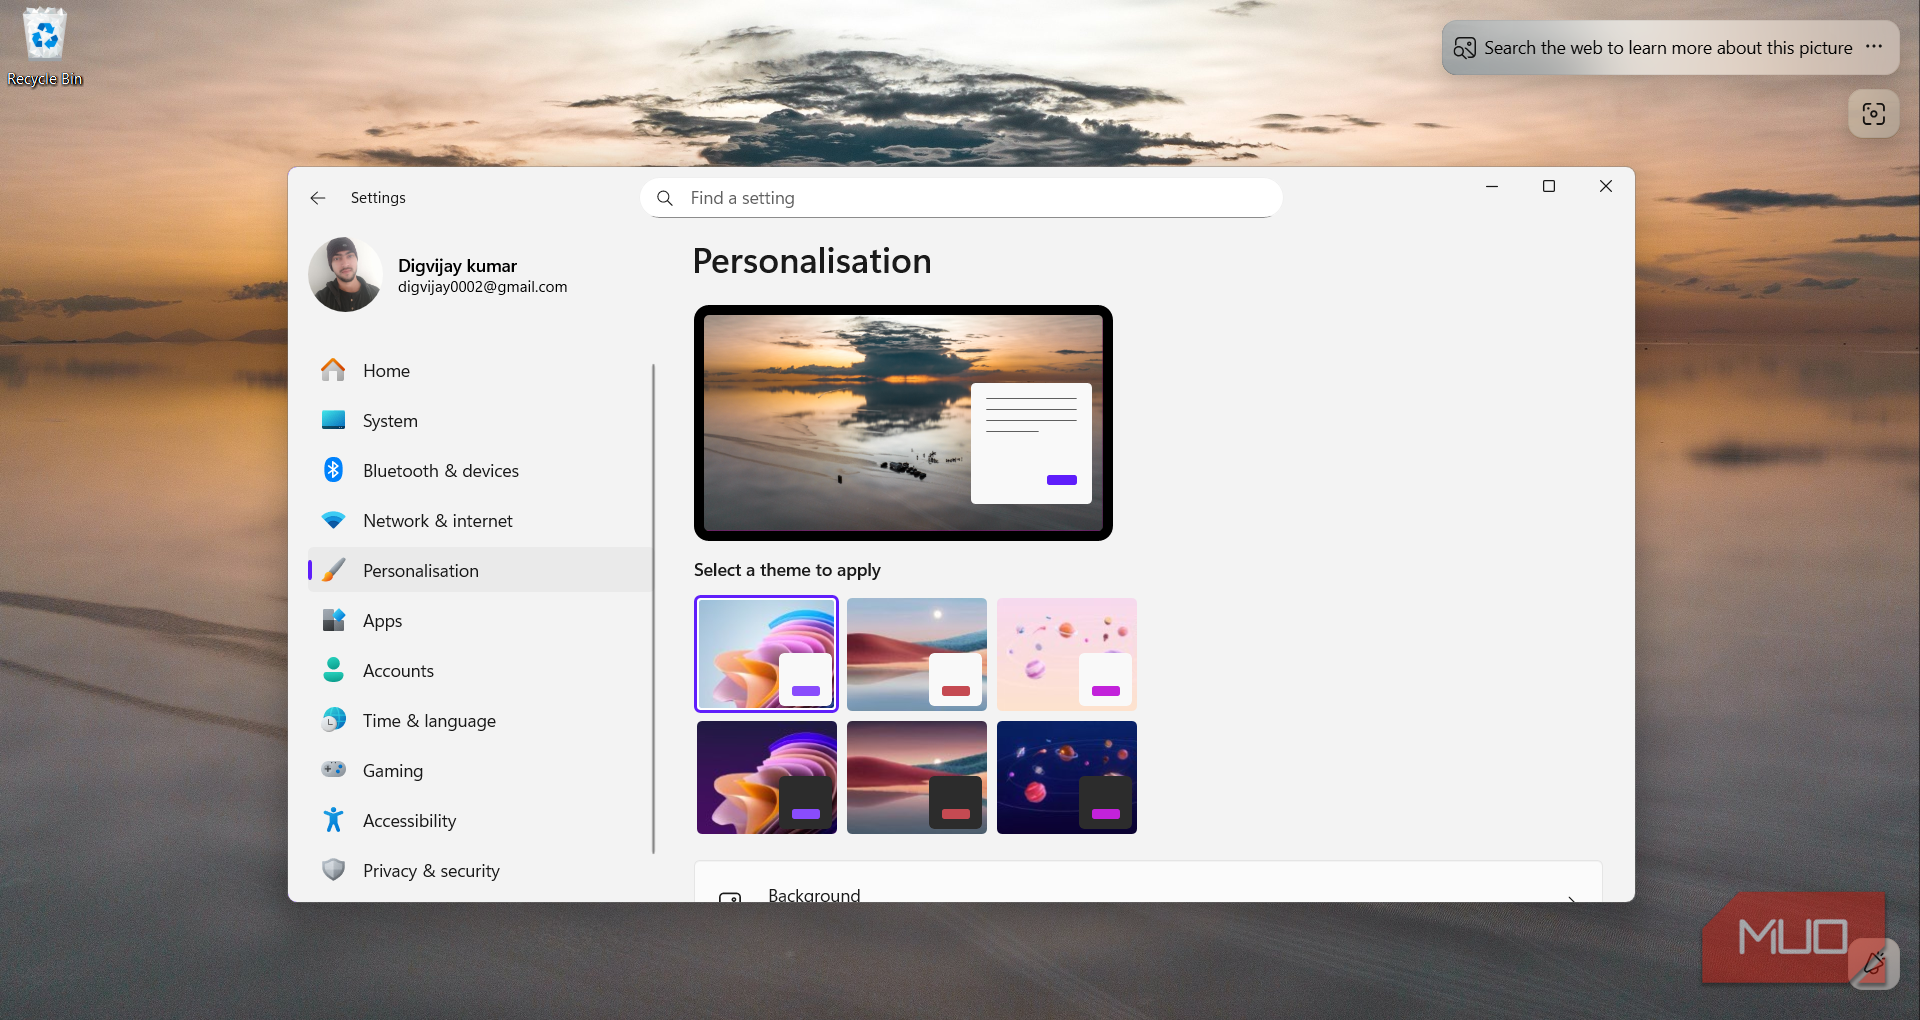This screenshot has width=1920, height=1020.
Task: Open more options beside picture search
Action: point(1874,47)
